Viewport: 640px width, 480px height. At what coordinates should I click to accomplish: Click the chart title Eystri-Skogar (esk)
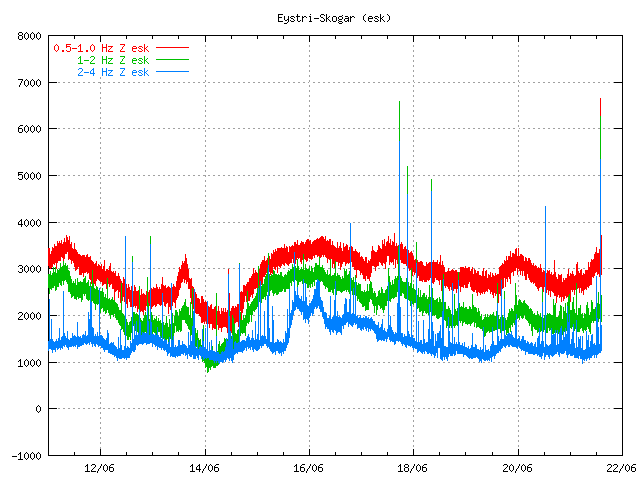319,19
